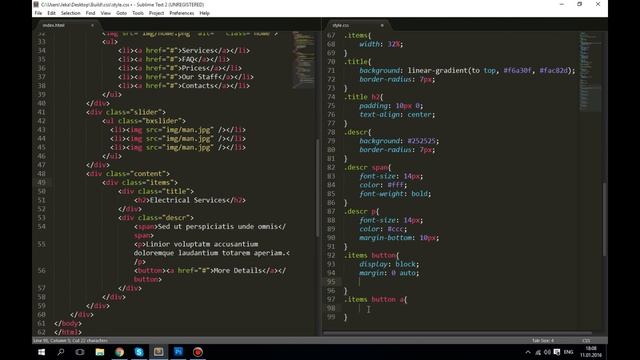Image resolution: width=640 pixels, height=360 pixels.
Task: Click 'display: block' on line 93
Action: click(389, 264)
